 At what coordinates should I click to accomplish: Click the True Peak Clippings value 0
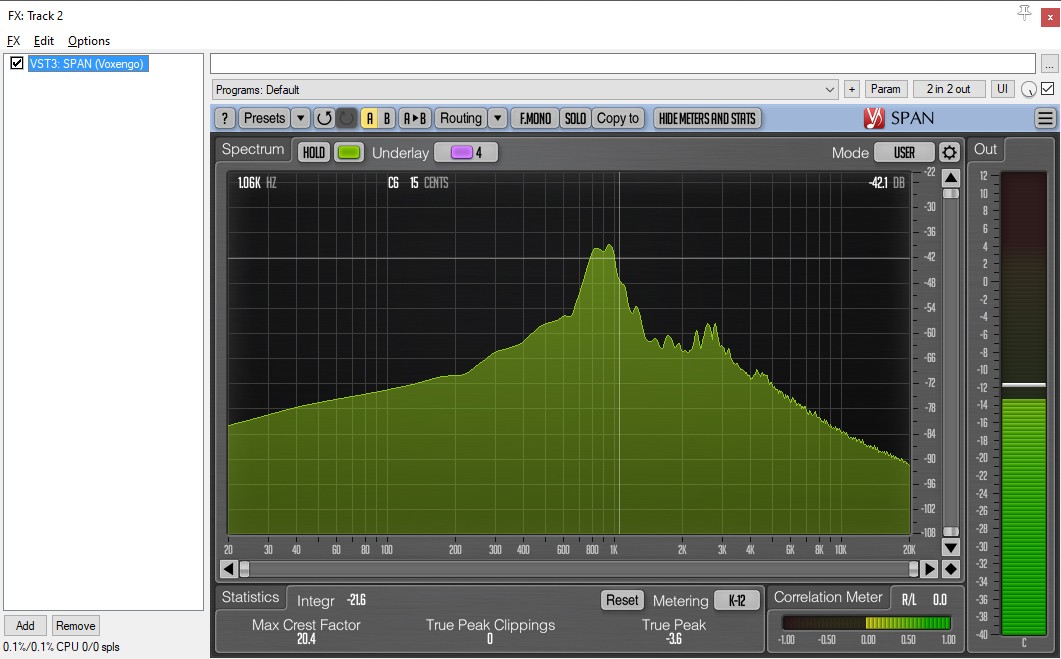coord(490,639)
